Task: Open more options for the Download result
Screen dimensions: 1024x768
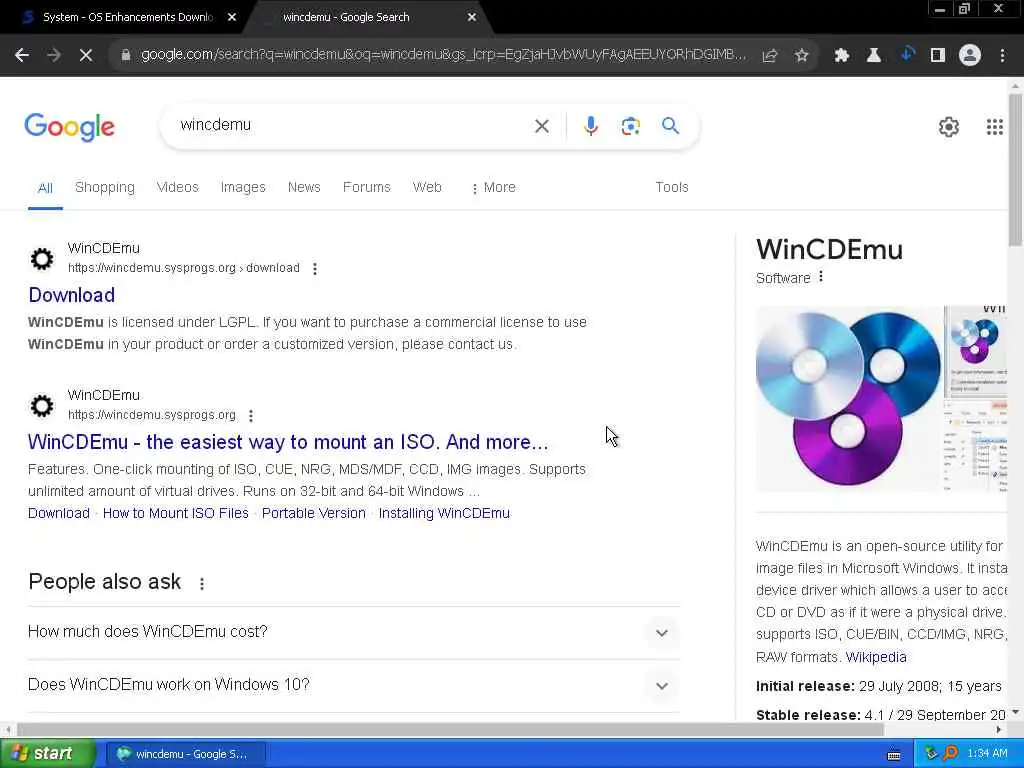Action: [315, 268]
